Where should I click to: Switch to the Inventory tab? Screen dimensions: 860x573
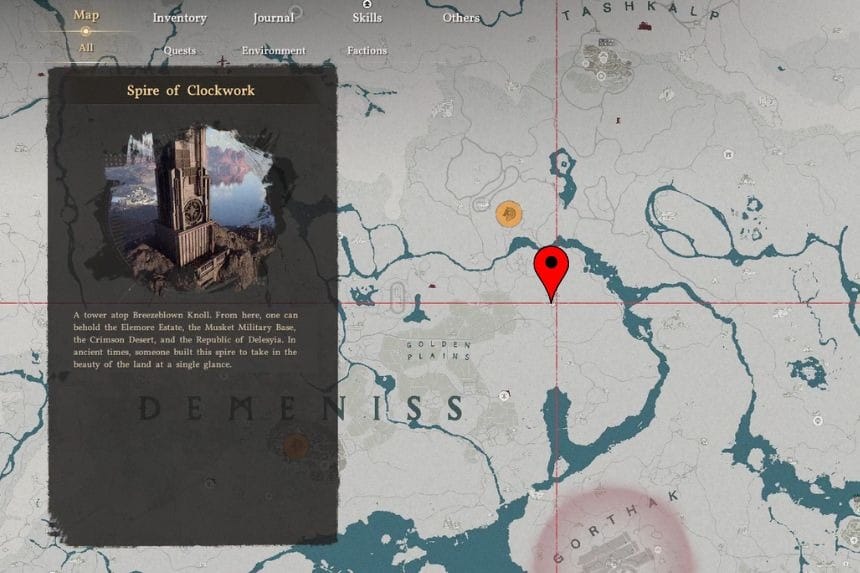coord(179,18)
